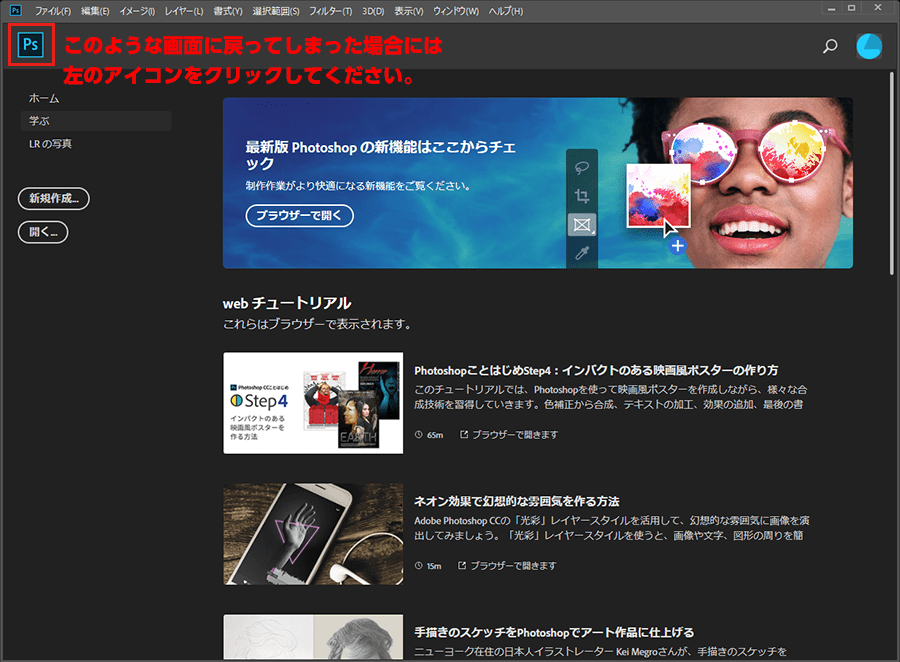This screenshot has width=900, height=662.
Task: Open the ヘルプ(H) menu
Action: click(506, 11)
